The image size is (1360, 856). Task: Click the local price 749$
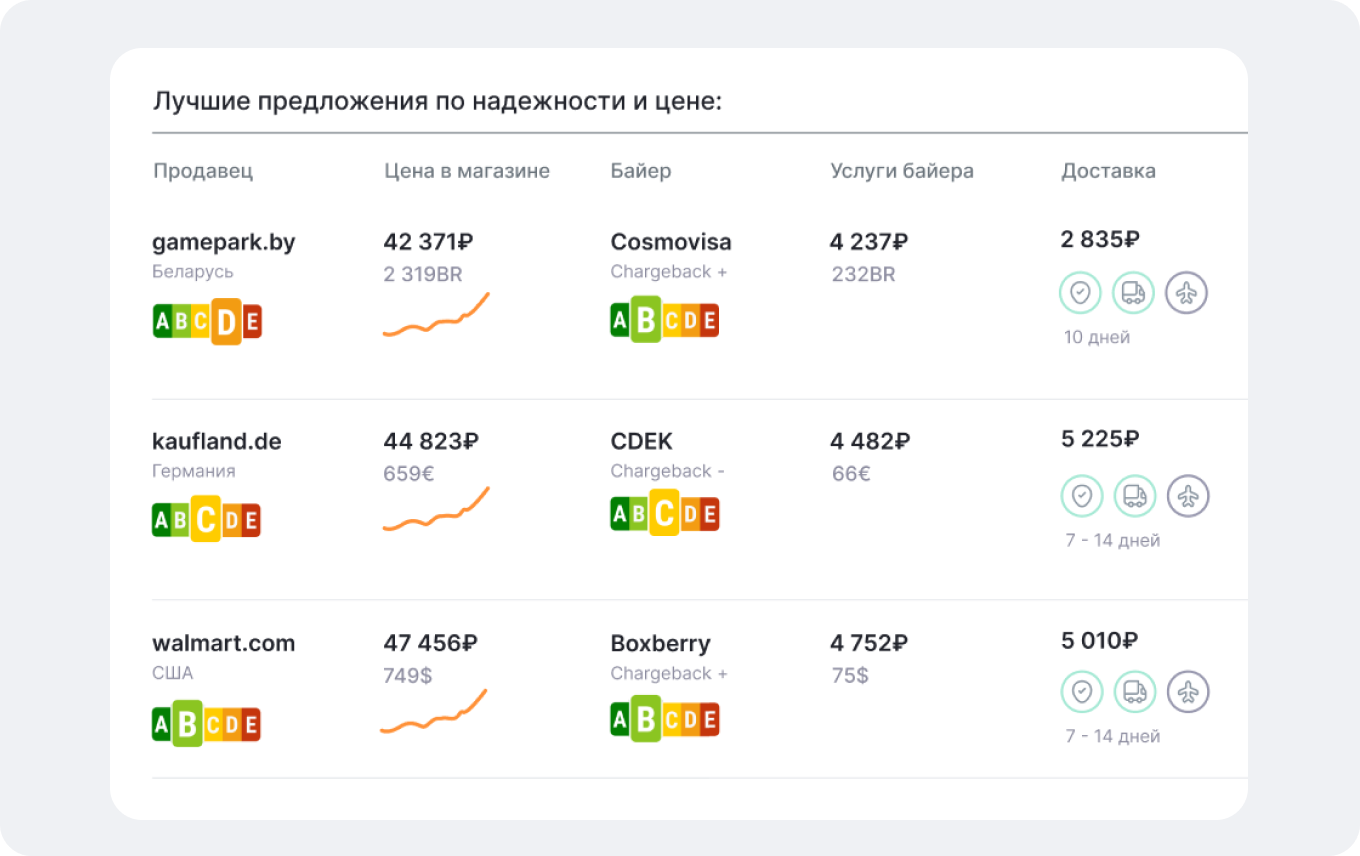[408, 675]
